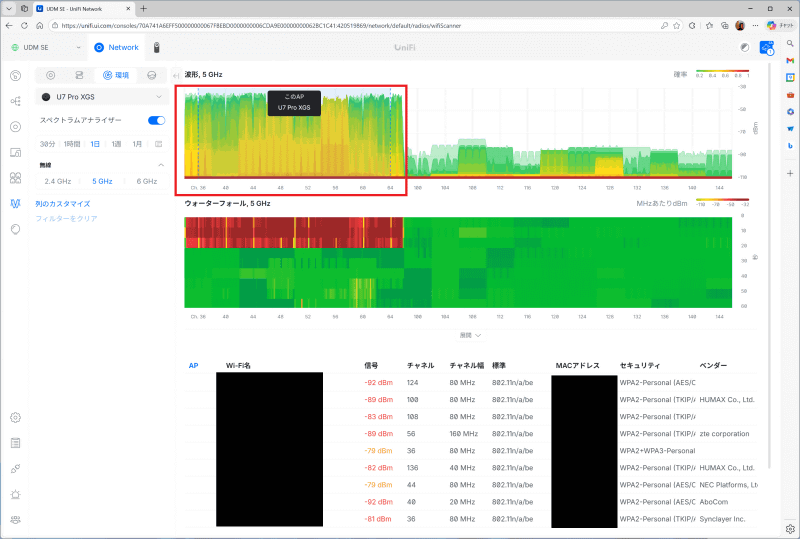Select the 2.4 GHz radio band
The width and height of the screenshot is (800, 539).
(x=58, y=181)
